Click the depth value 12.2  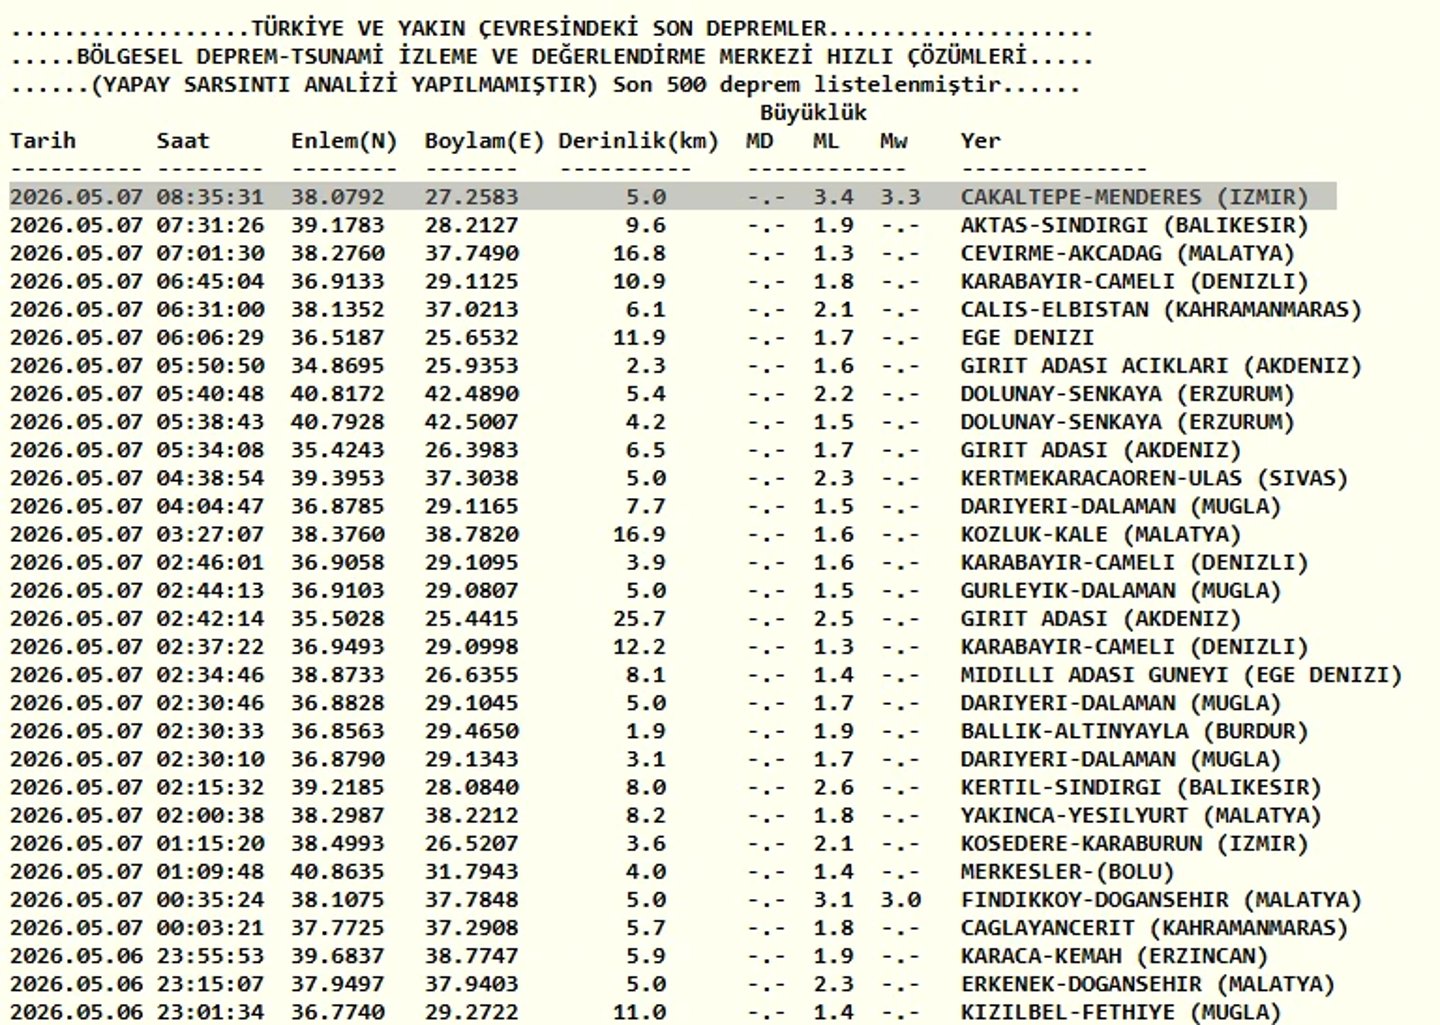click(x=639, y=646)
